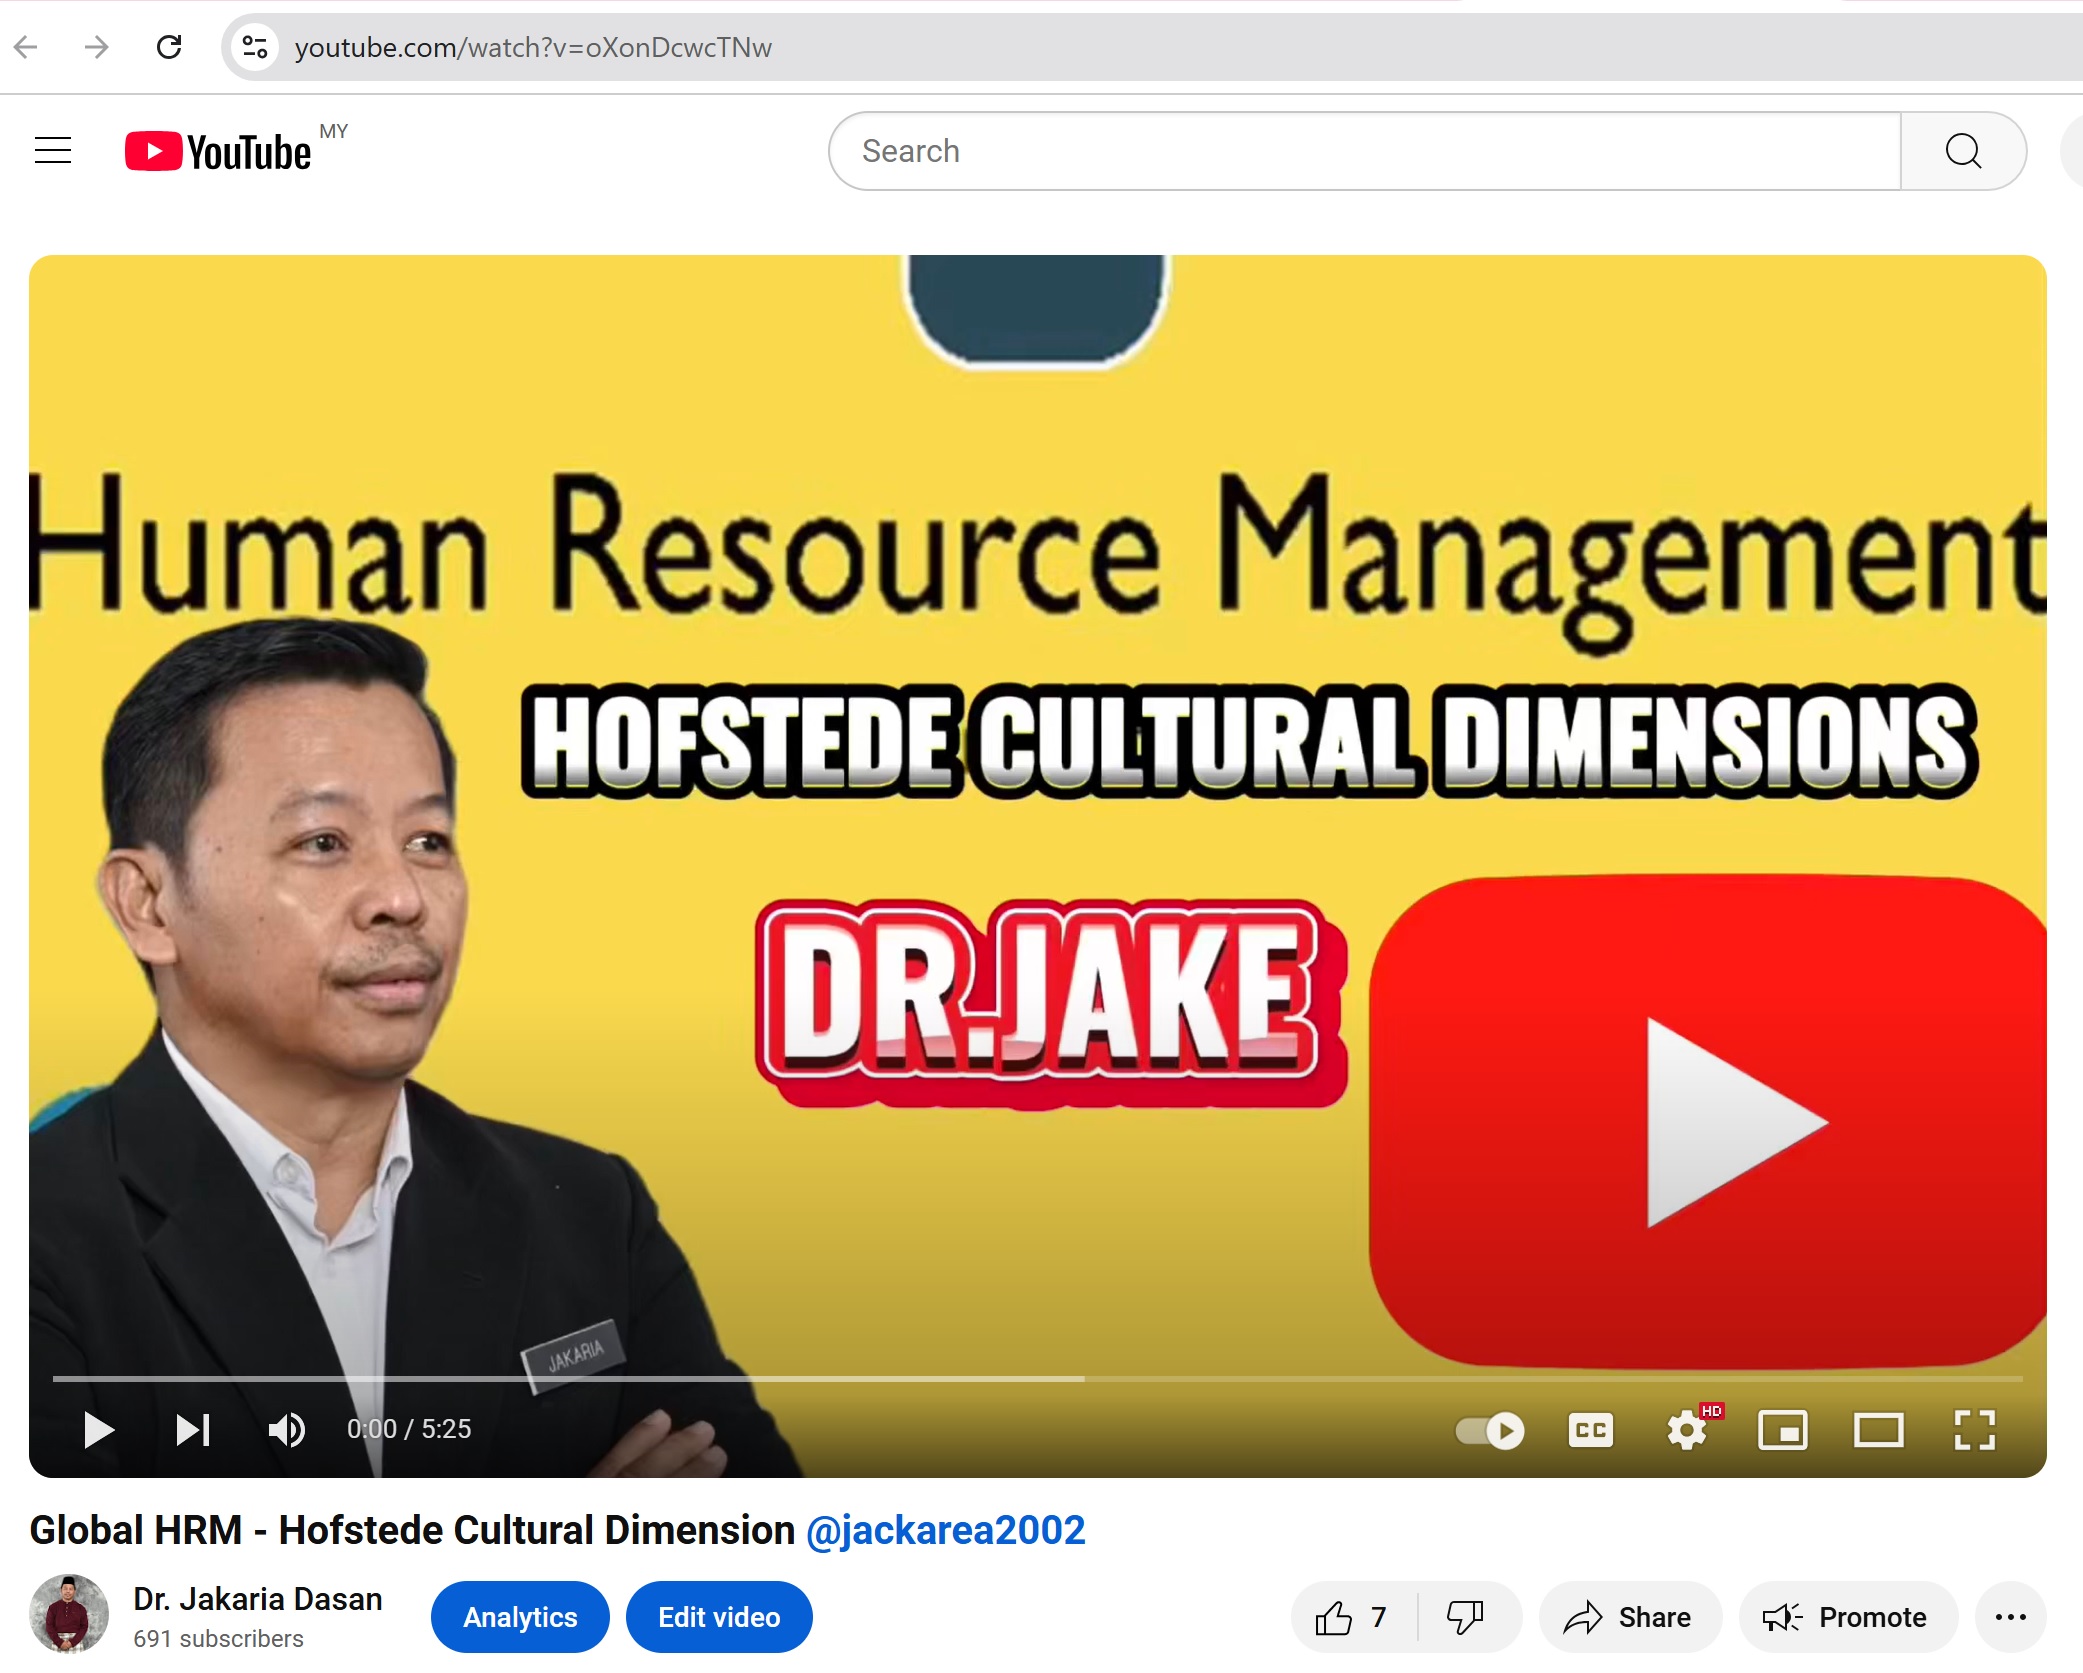
Task: Open more actions ellipsis menu
Action: [x=2010, y=1617]
